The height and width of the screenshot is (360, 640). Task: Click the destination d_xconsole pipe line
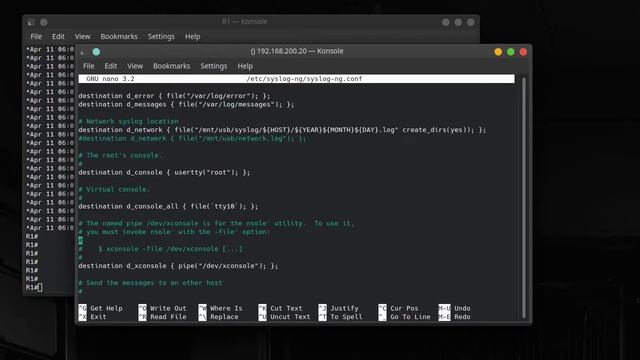[x=178, y=266]
